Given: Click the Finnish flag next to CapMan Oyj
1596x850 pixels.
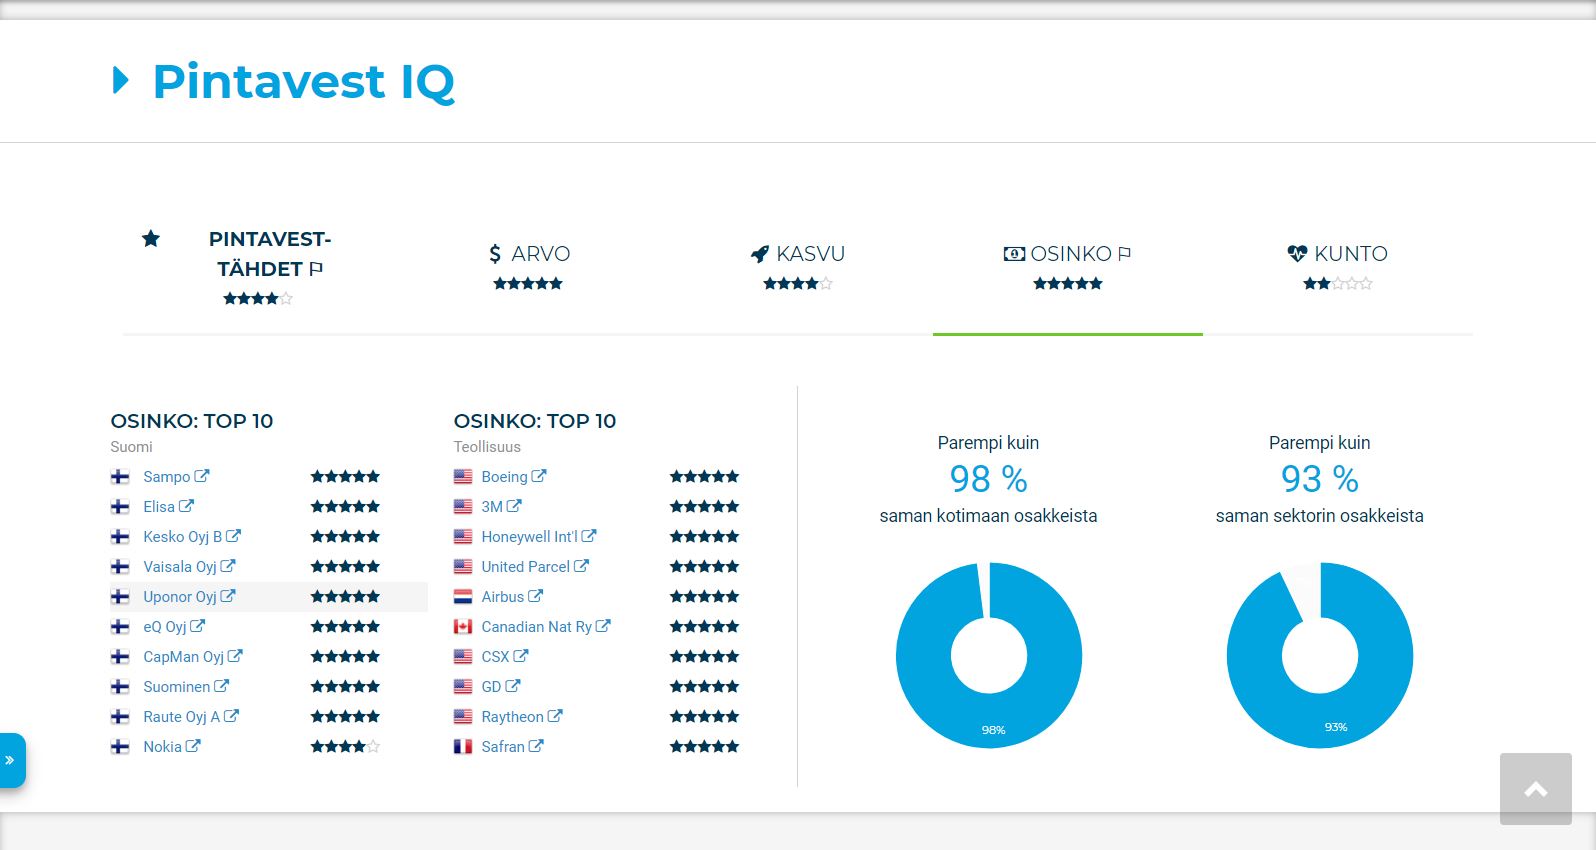Looking at the screenshot, I should (120, 657).
